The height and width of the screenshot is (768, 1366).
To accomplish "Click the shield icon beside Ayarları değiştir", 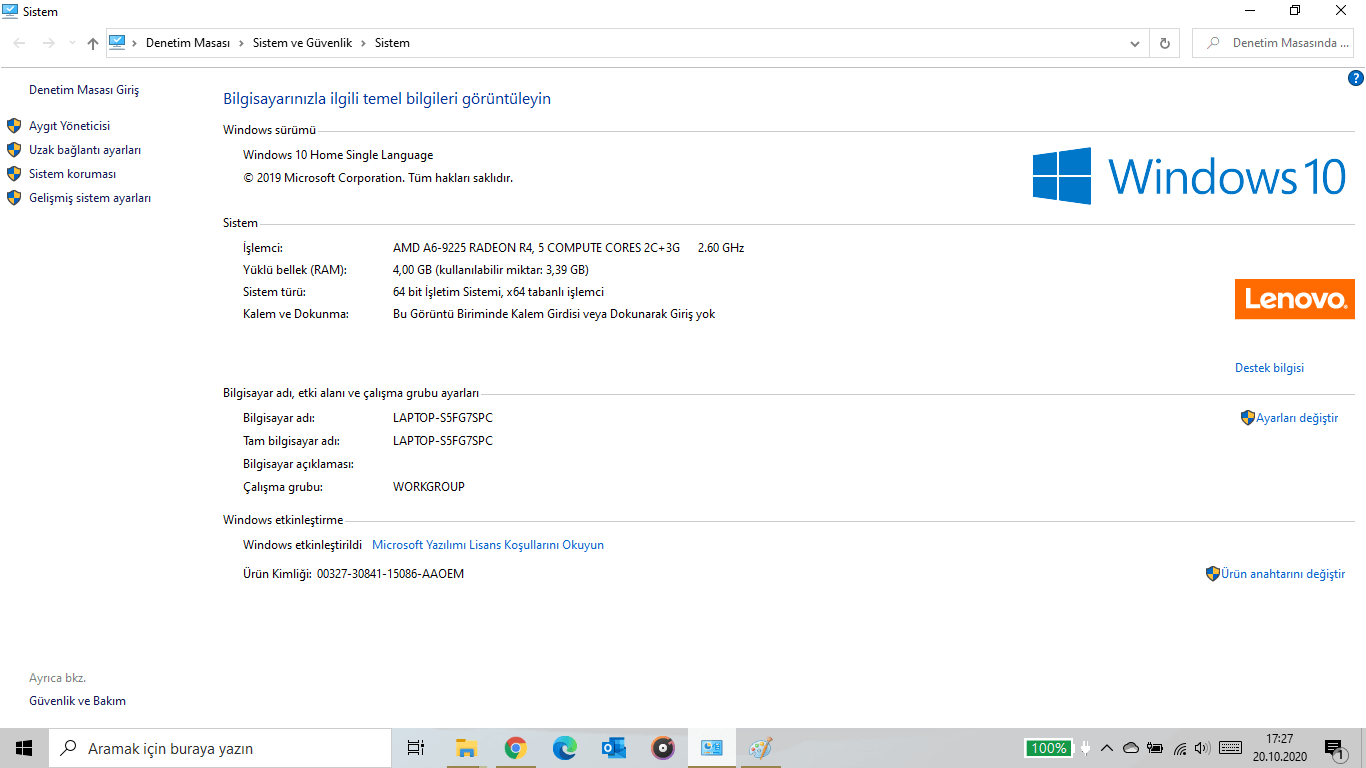I will pos(1248,418).
